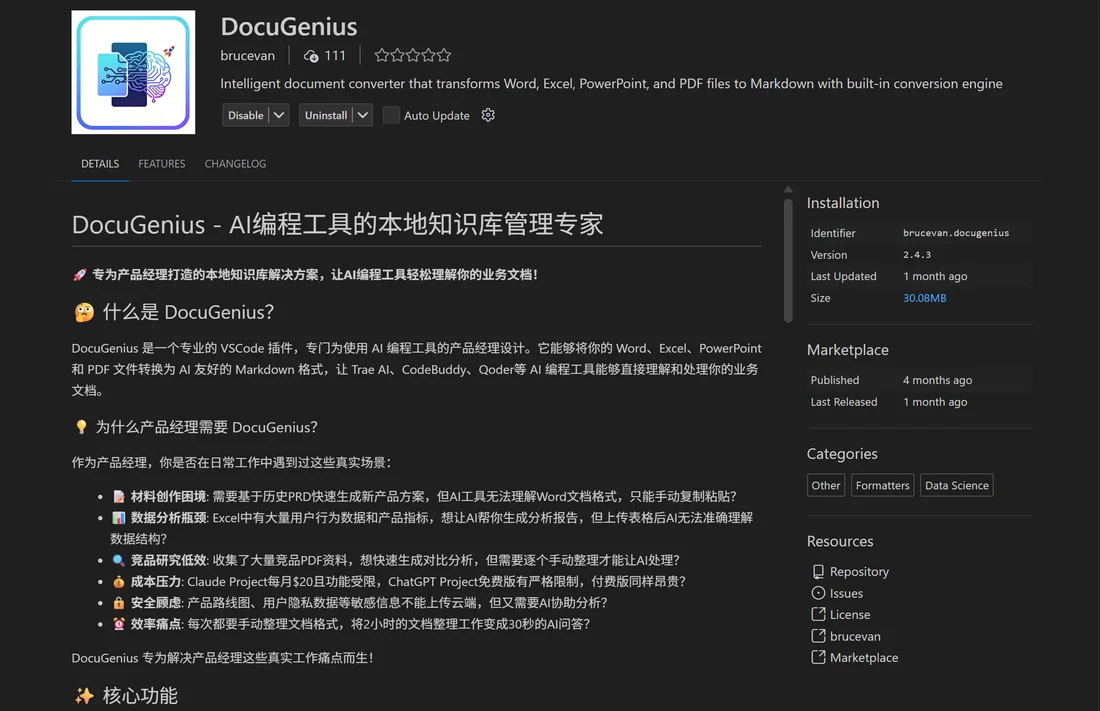Open the Repository link
1100x711 pixels.
click(859, 571)
